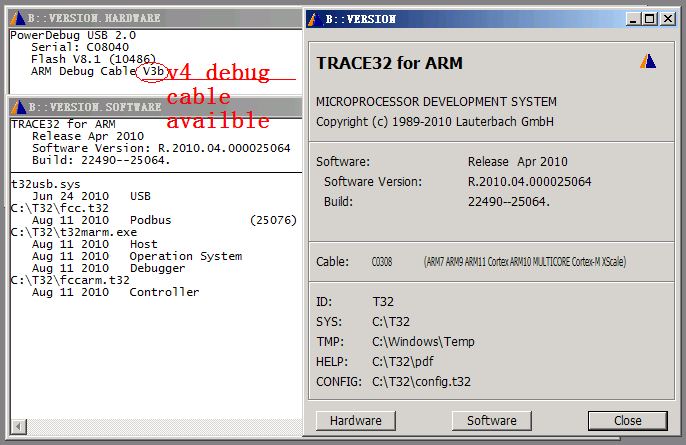Click ID value 'T32'
The height and width of the screenshot is (445, 686).
click(383, 302)
